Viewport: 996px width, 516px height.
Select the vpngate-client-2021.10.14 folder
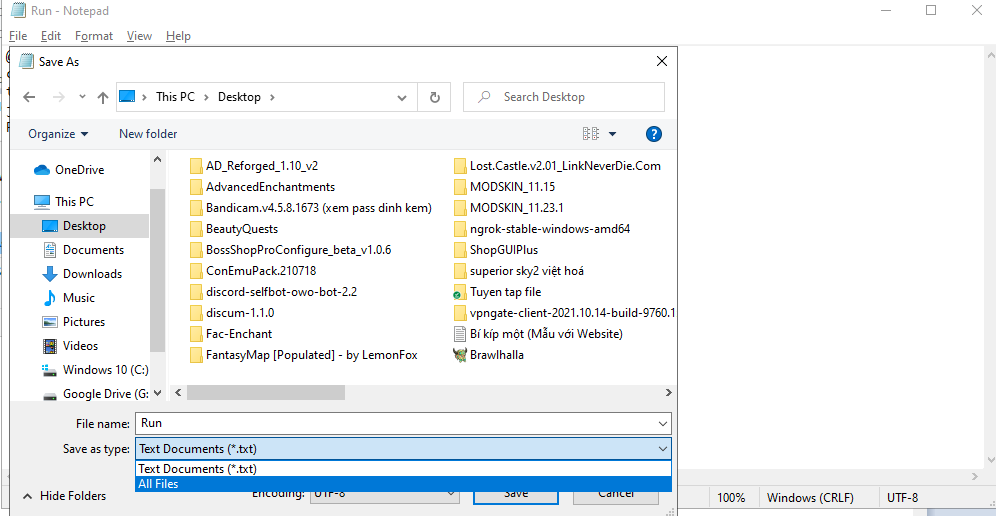click(564, 313)
